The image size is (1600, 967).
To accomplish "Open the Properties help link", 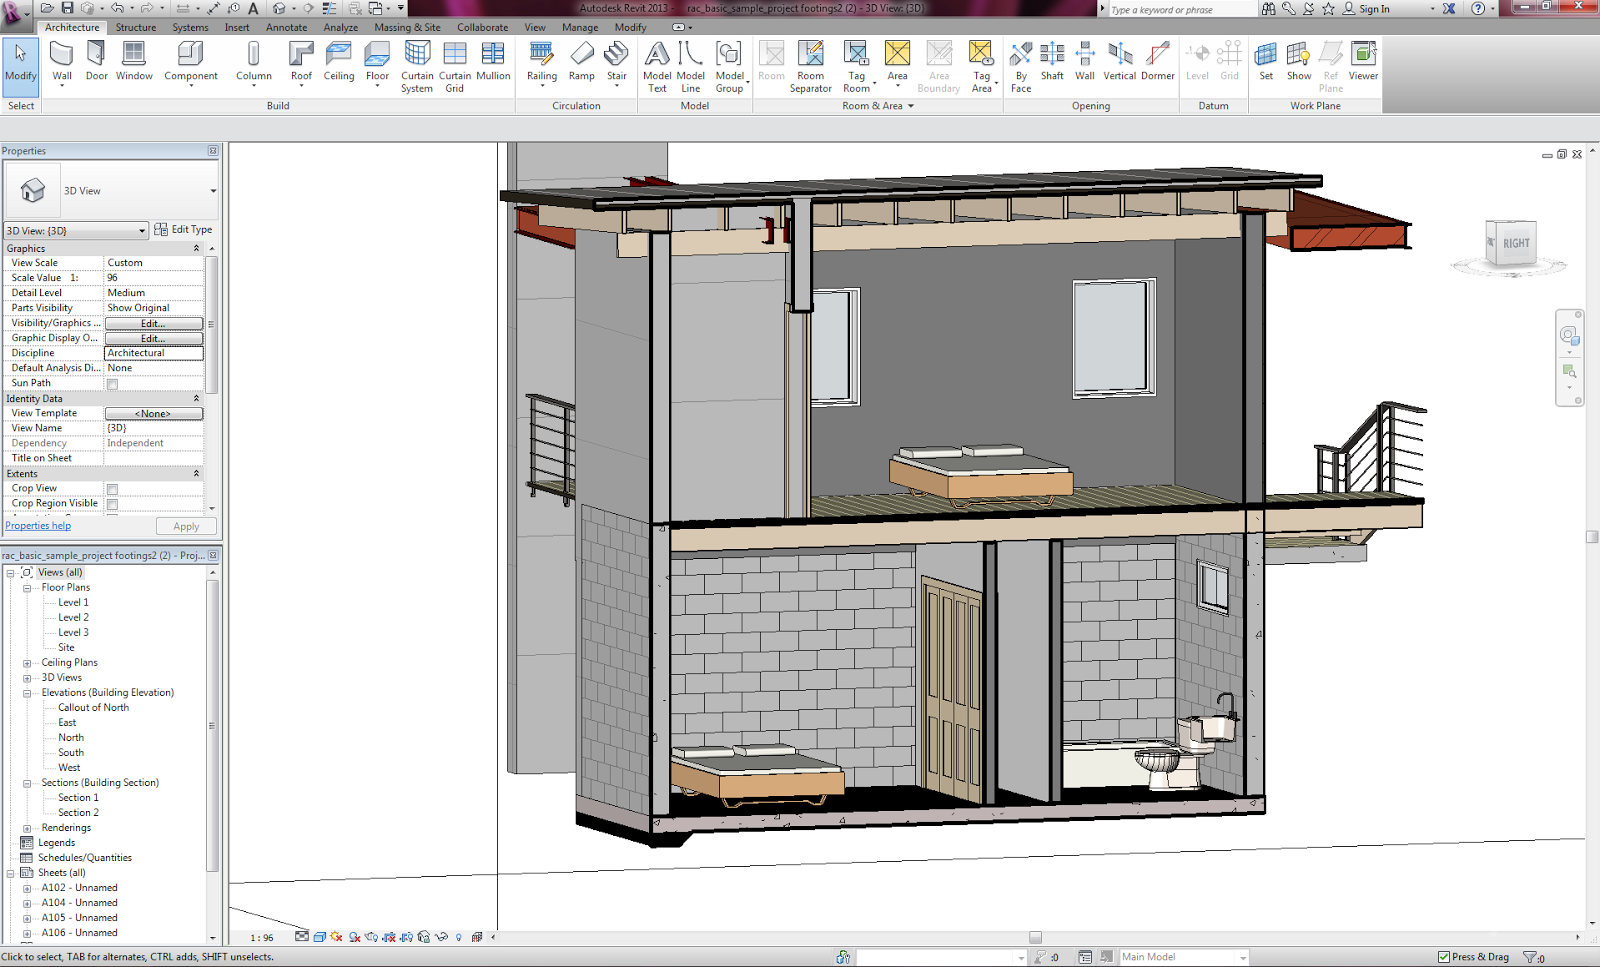I will pyautogui.click(x=38, y=526).
